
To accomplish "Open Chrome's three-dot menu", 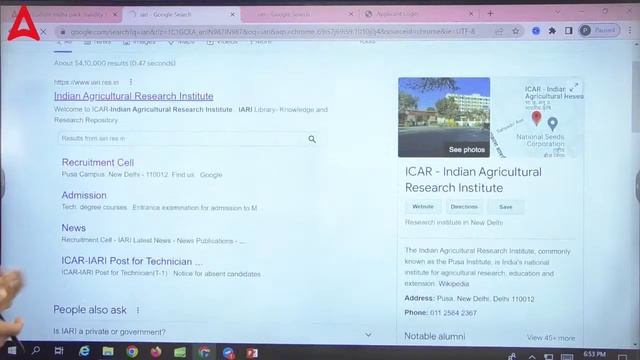I will (631, 30).
